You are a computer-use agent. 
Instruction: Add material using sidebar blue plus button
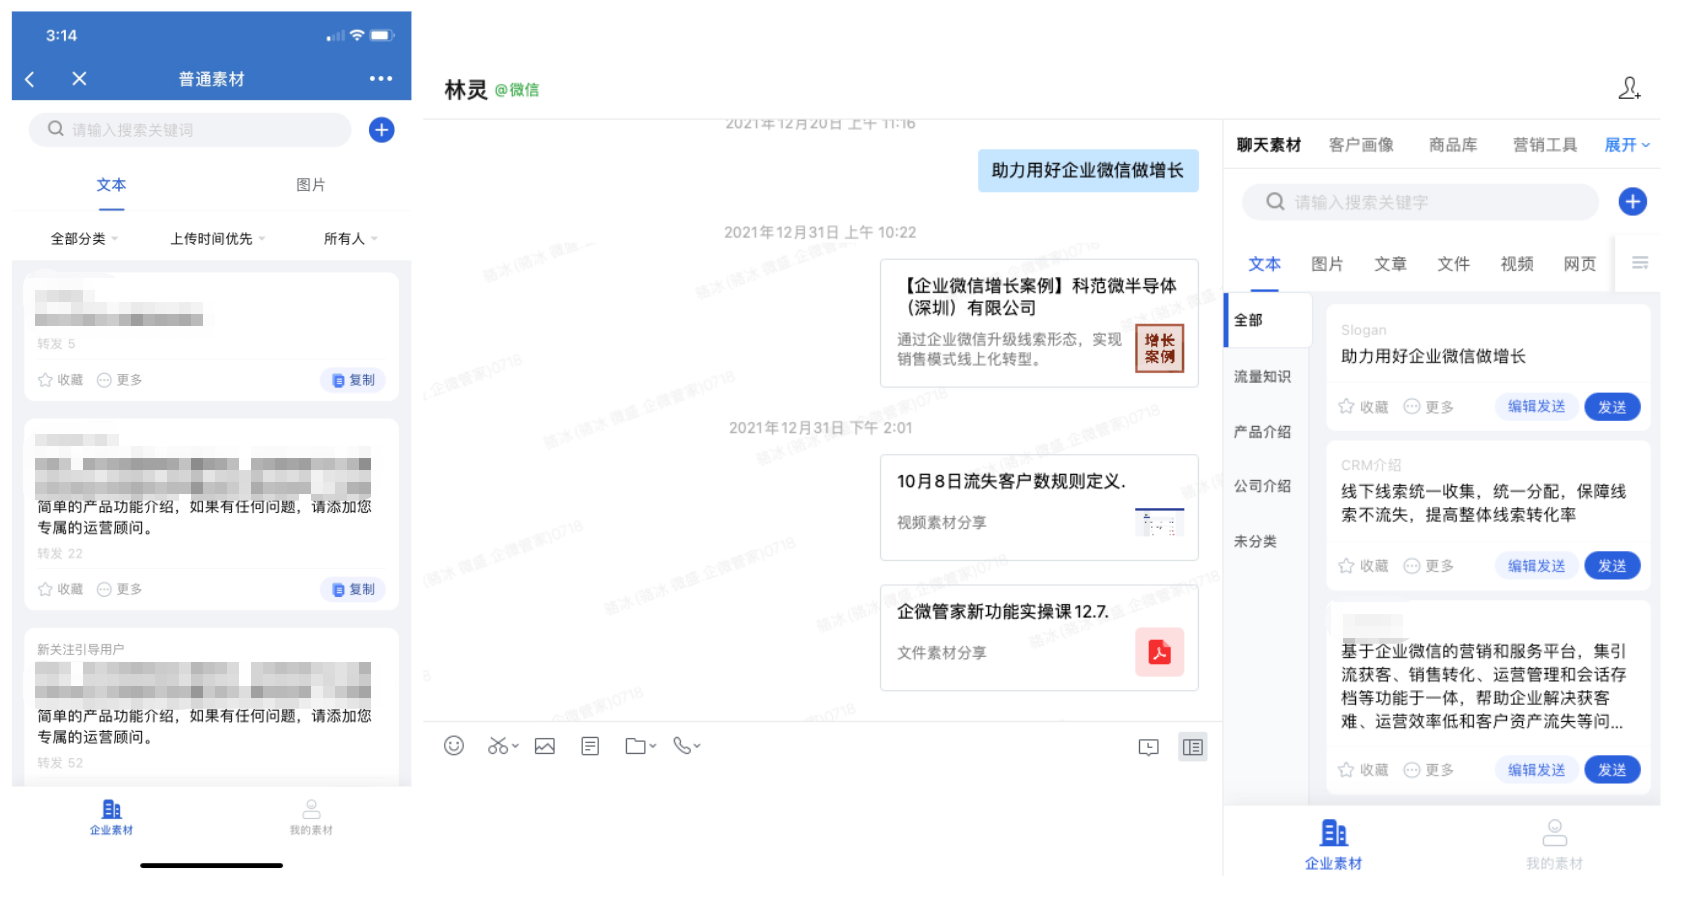1633,202
